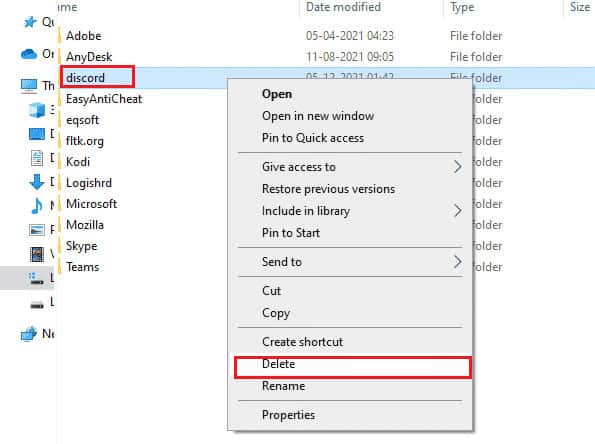Select the highlighted local disk drive icon

(37, 278)
